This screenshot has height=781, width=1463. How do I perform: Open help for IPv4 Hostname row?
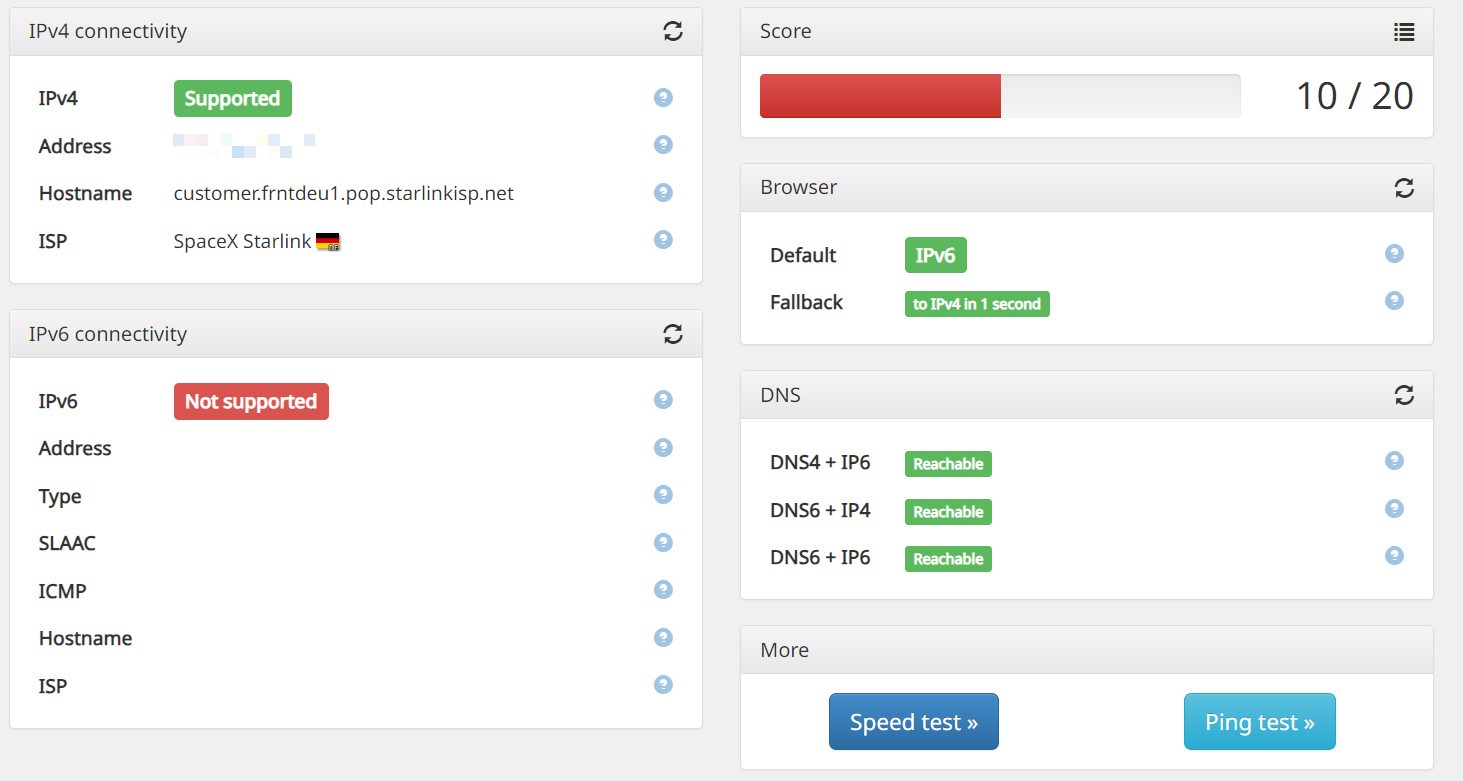pos(663,192)
